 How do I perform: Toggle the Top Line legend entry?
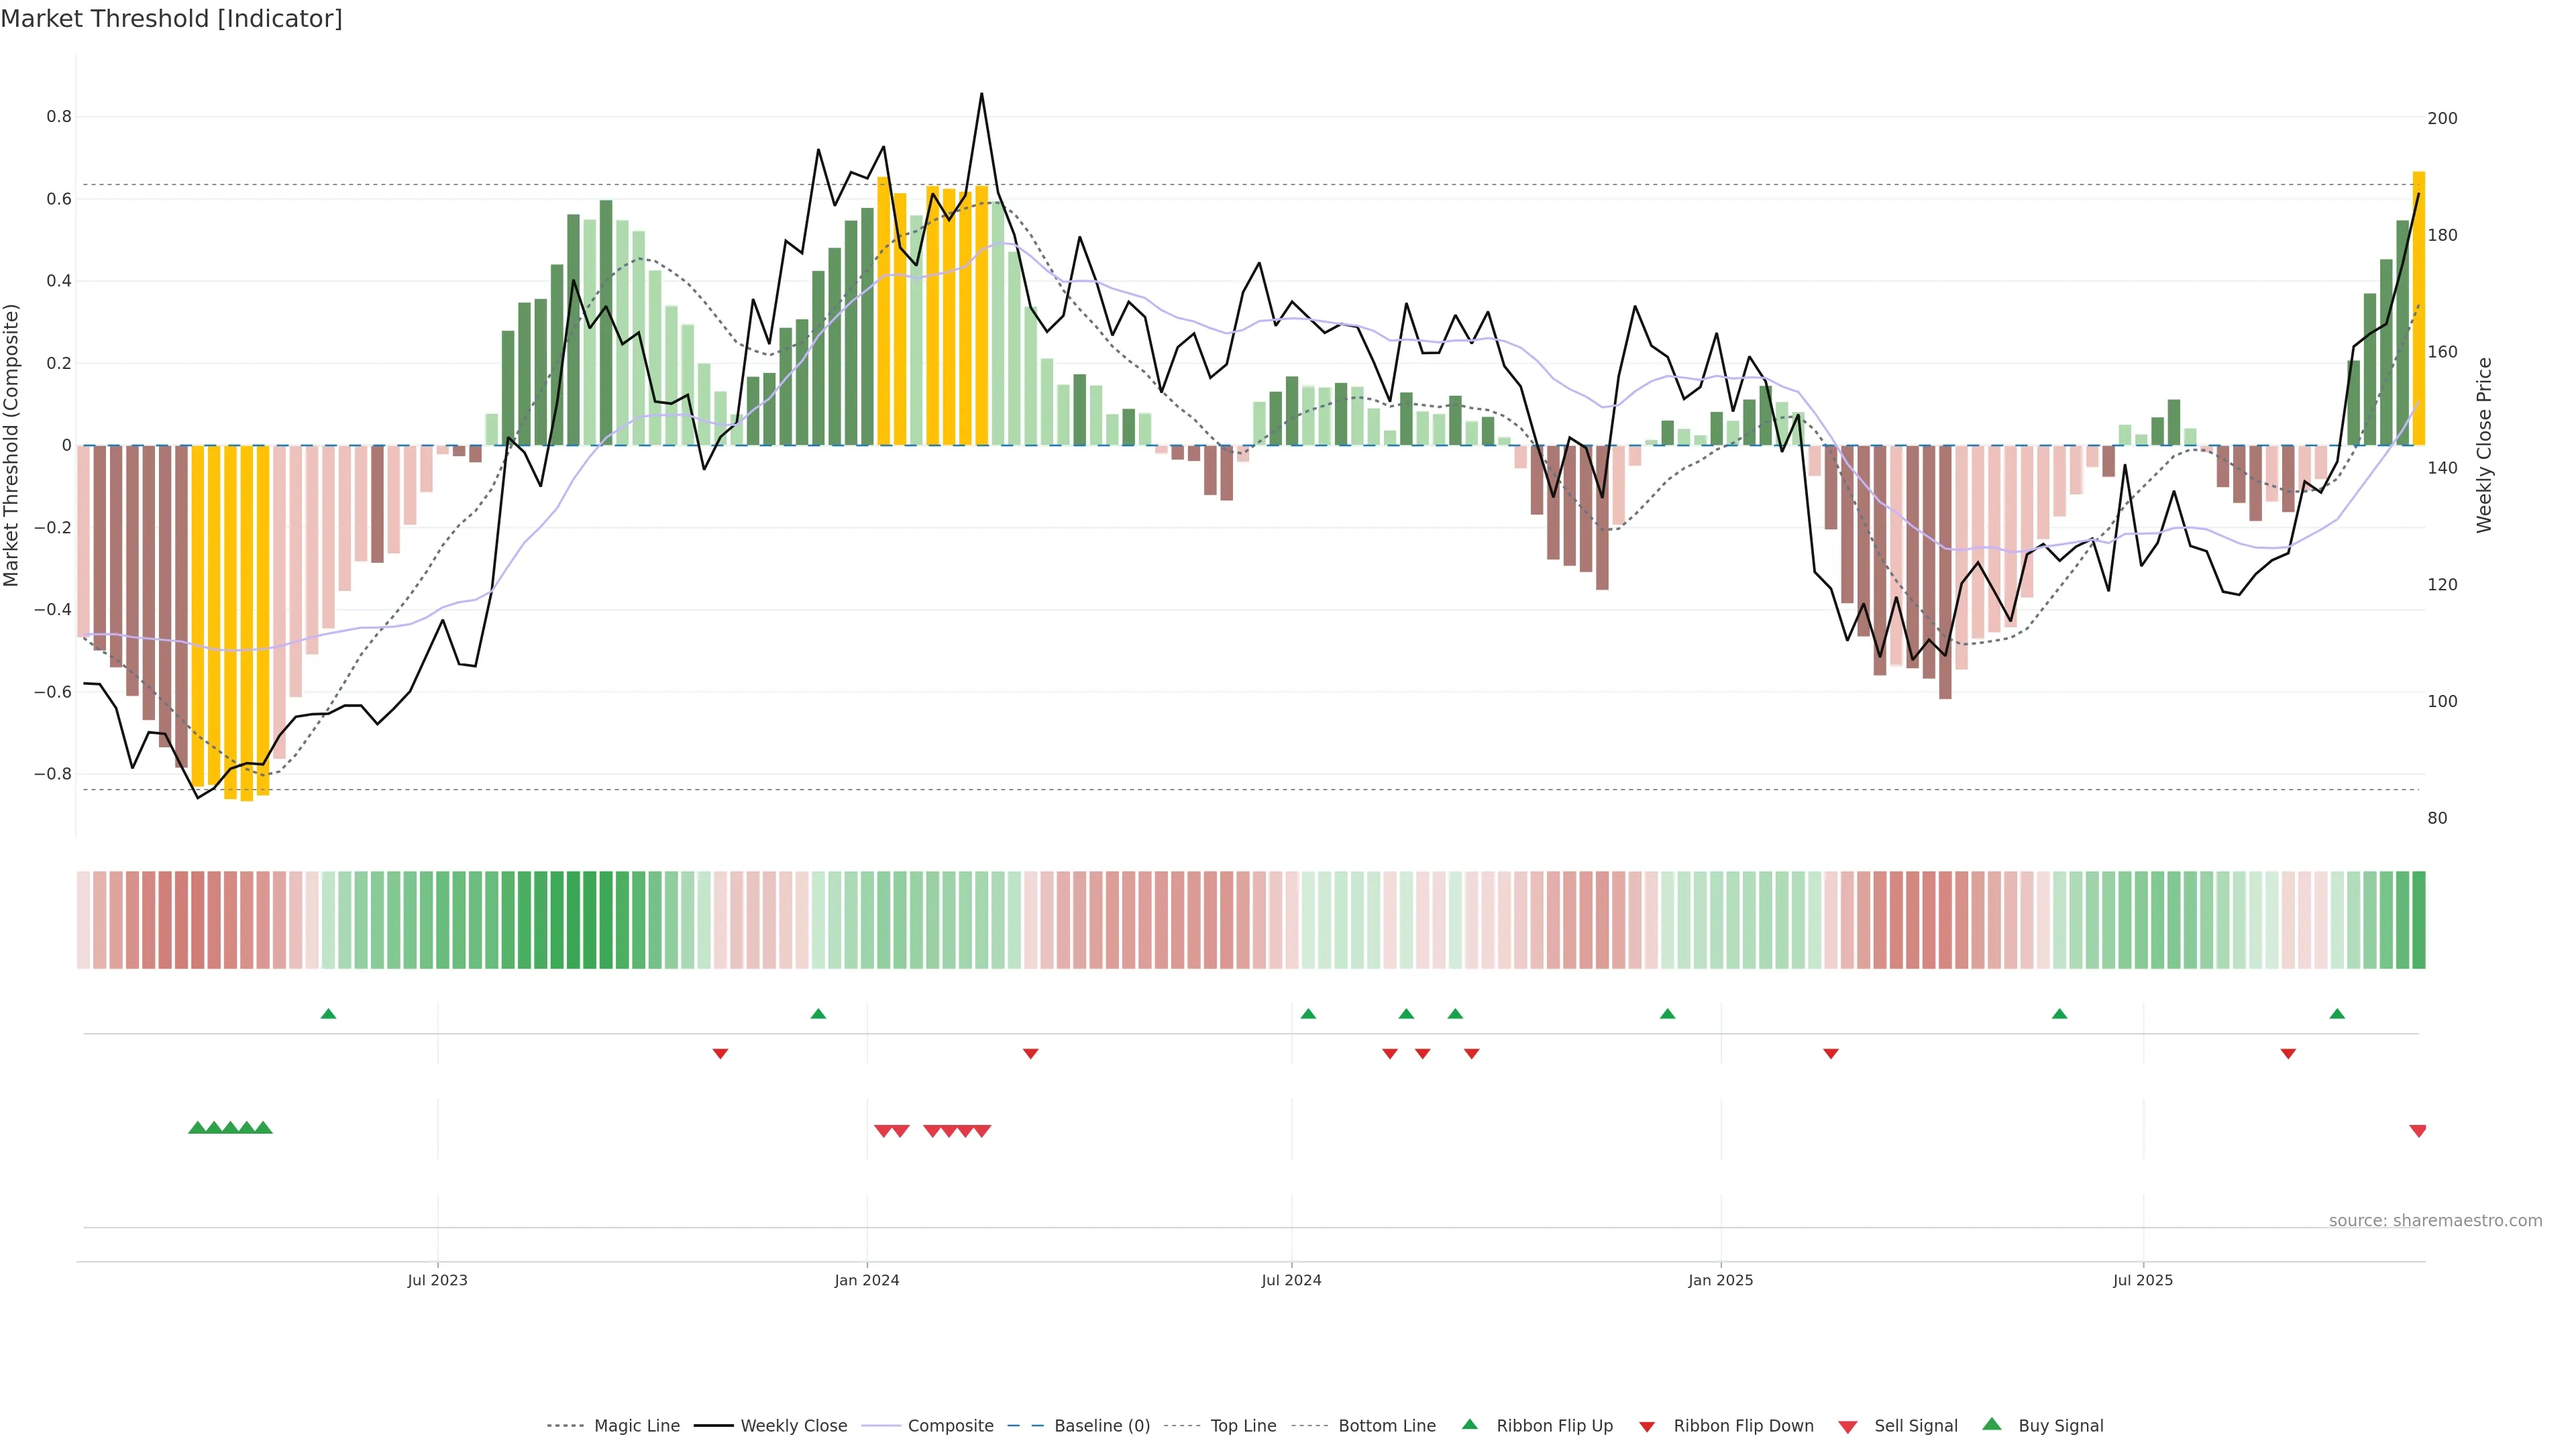coord(1243,1426)
